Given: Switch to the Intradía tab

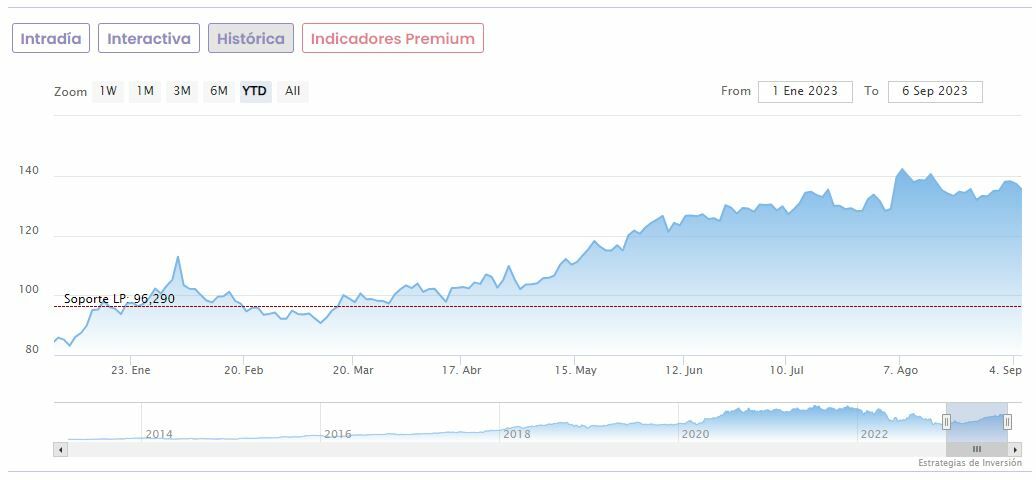Looking at the screenshot, I should (51, 39).
